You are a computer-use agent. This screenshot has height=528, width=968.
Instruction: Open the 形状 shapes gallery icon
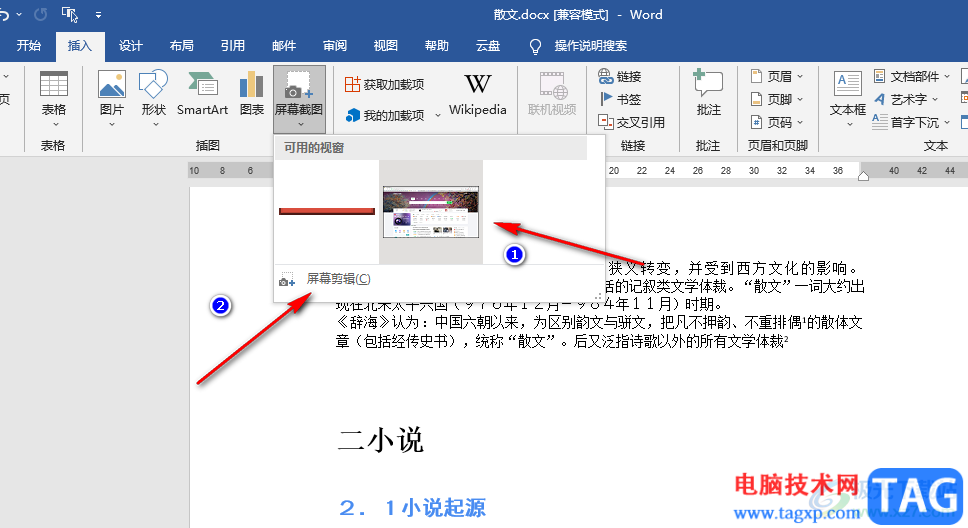click(153, 85)
